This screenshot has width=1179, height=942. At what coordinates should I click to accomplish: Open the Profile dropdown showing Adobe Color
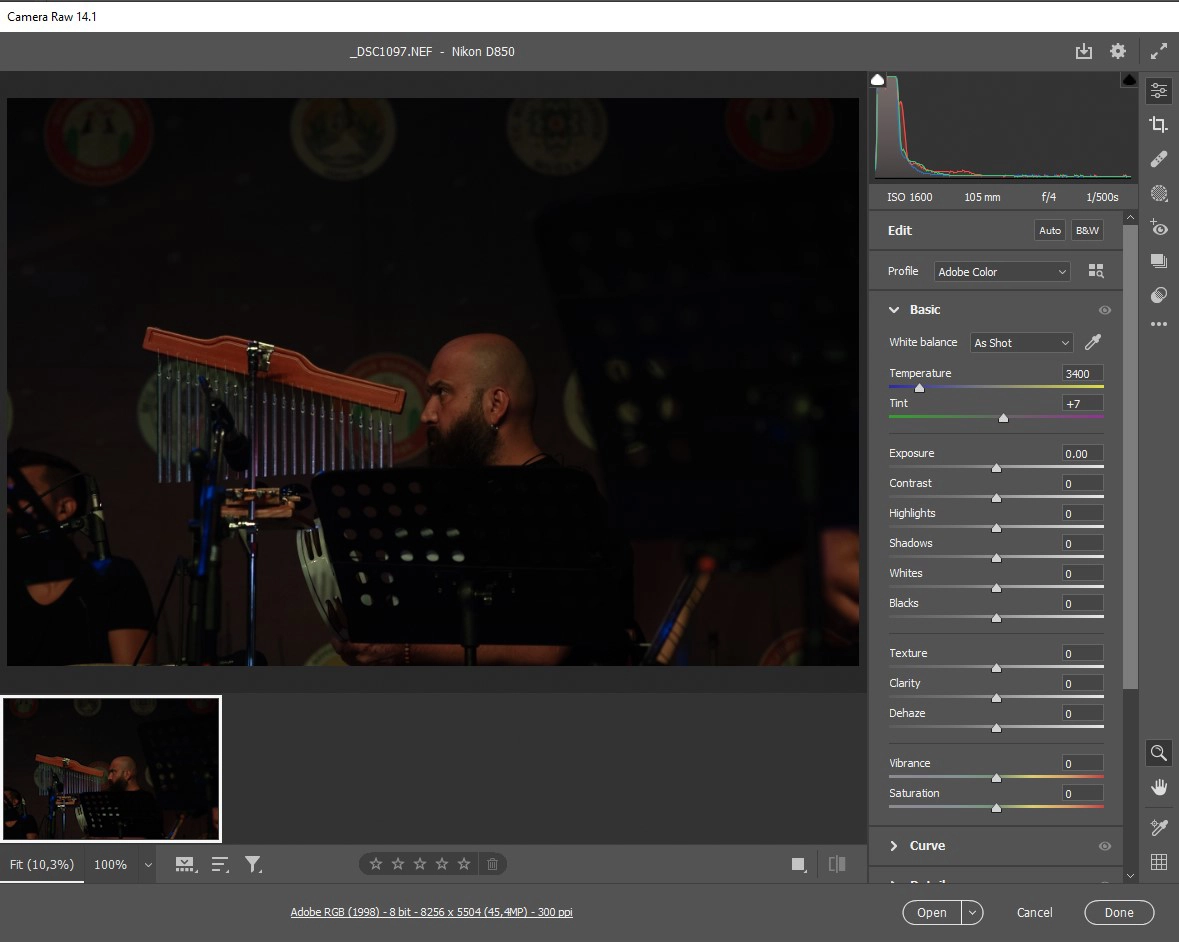click(x=1003, y=272)
